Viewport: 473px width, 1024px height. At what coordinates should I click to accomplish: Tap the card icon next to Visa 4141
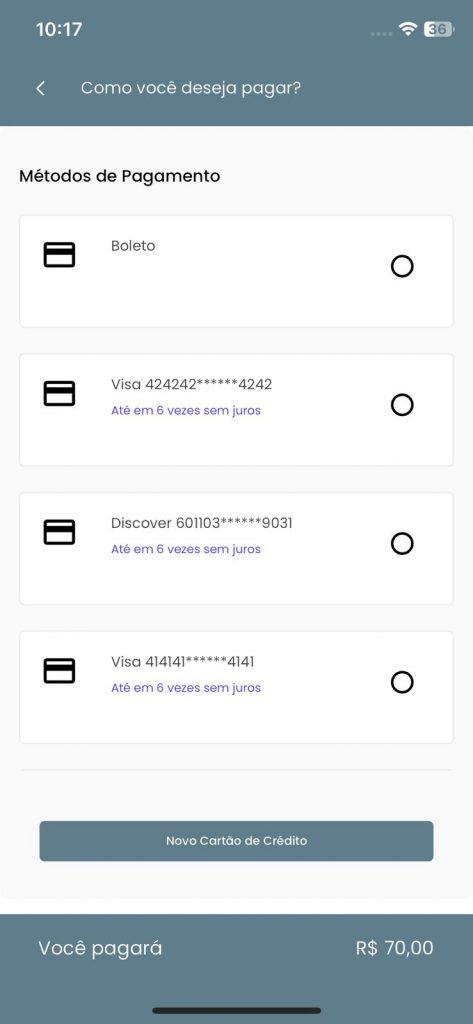59,671
